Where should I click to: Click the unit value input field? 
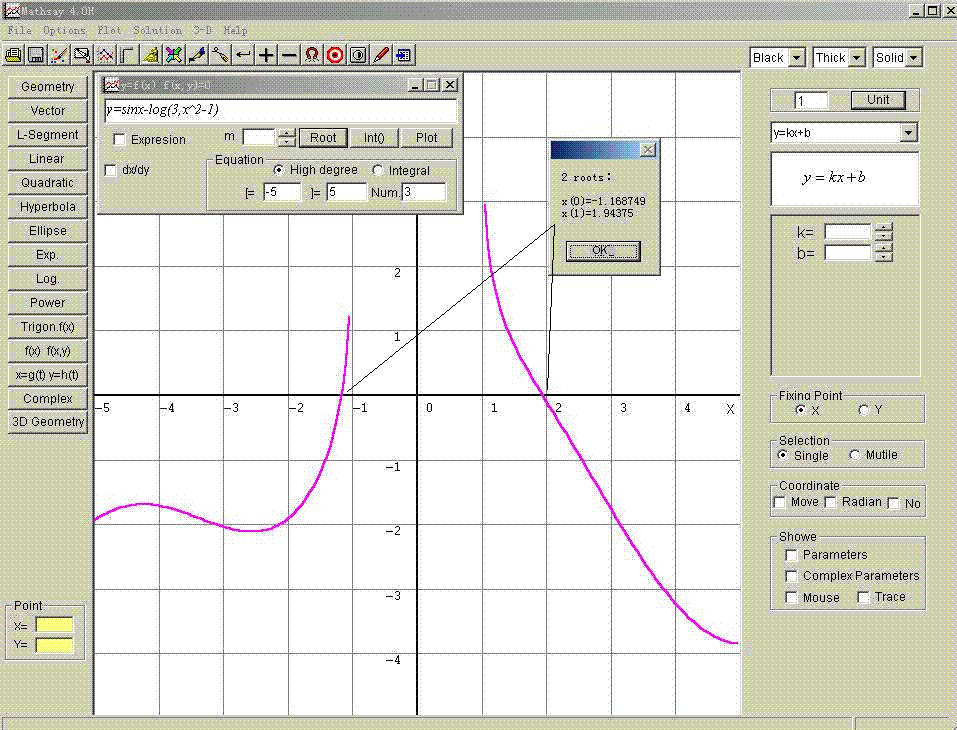[811, 101]
